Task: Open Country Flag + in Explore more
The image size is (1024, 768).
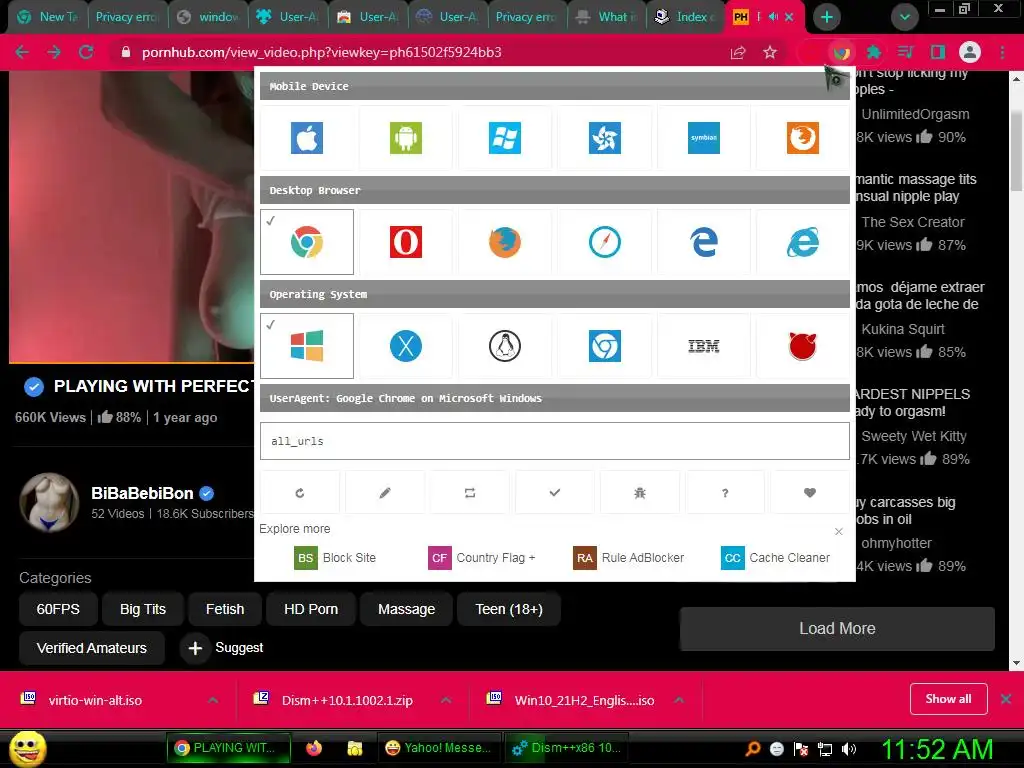Action: (x=482, y=558)
